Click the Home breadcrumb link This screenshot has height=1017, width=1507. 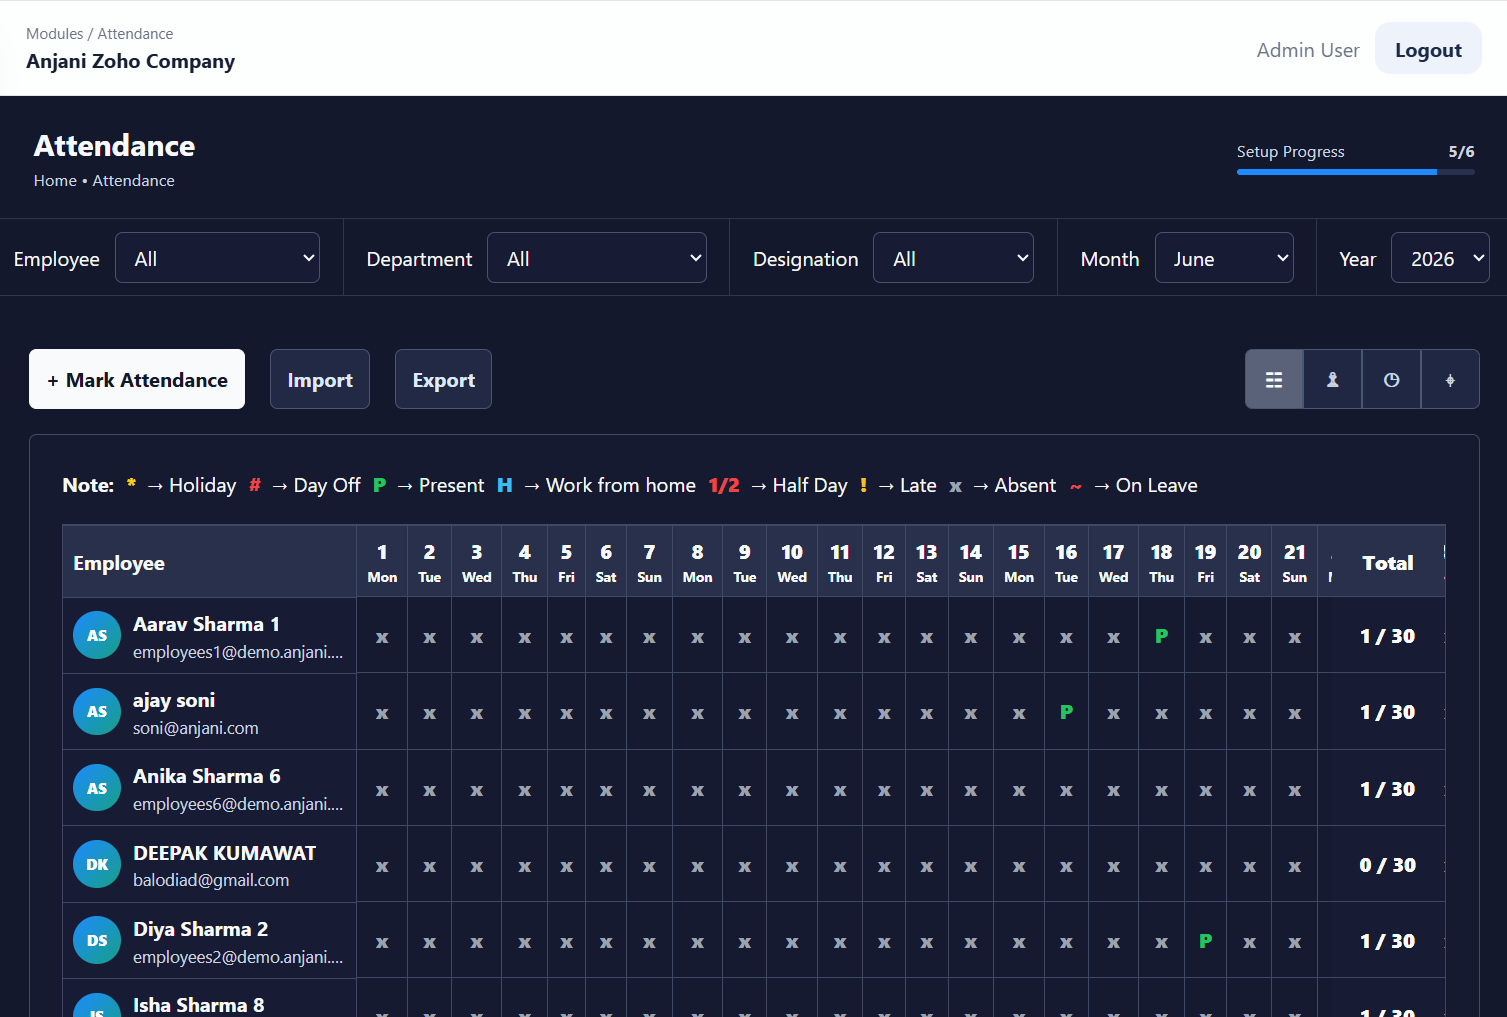[x=55, y=181]
